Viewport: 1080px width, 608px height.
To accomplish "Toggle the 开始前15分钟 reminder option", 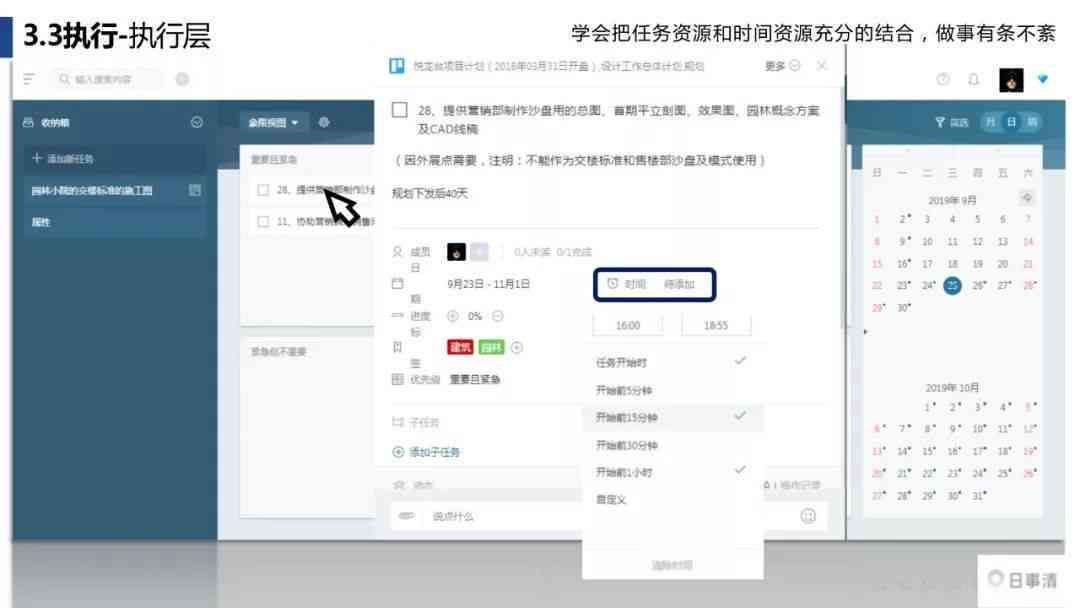I will pyautogui.click(x=672, y=417).
